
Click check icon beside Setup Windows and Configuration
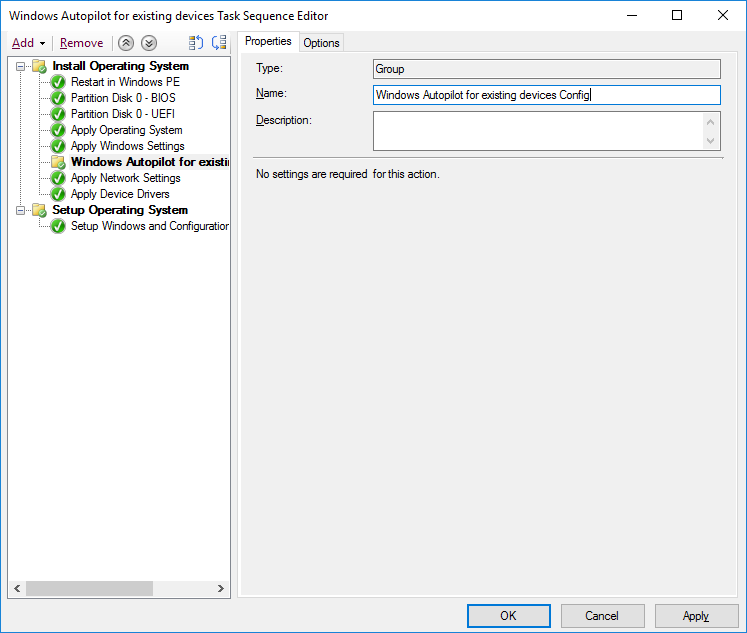click(x=58, y=226)
